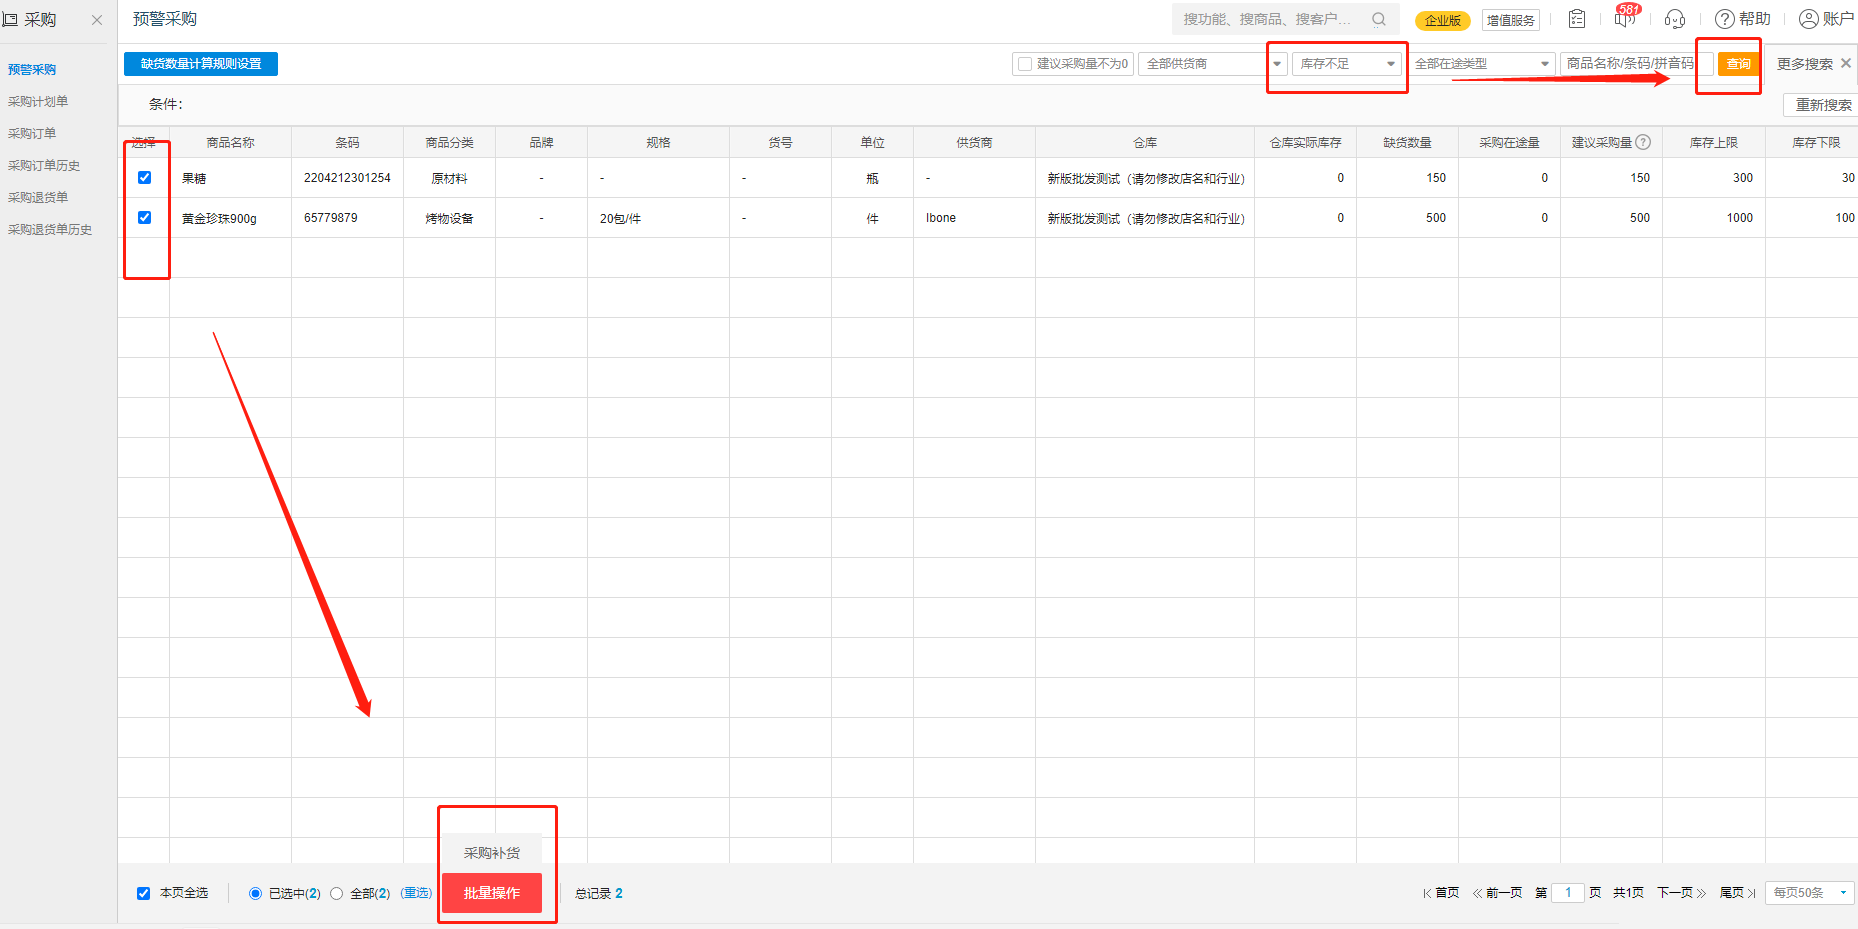Open the 库存不足 stock status dropdown

[1345, 63]
